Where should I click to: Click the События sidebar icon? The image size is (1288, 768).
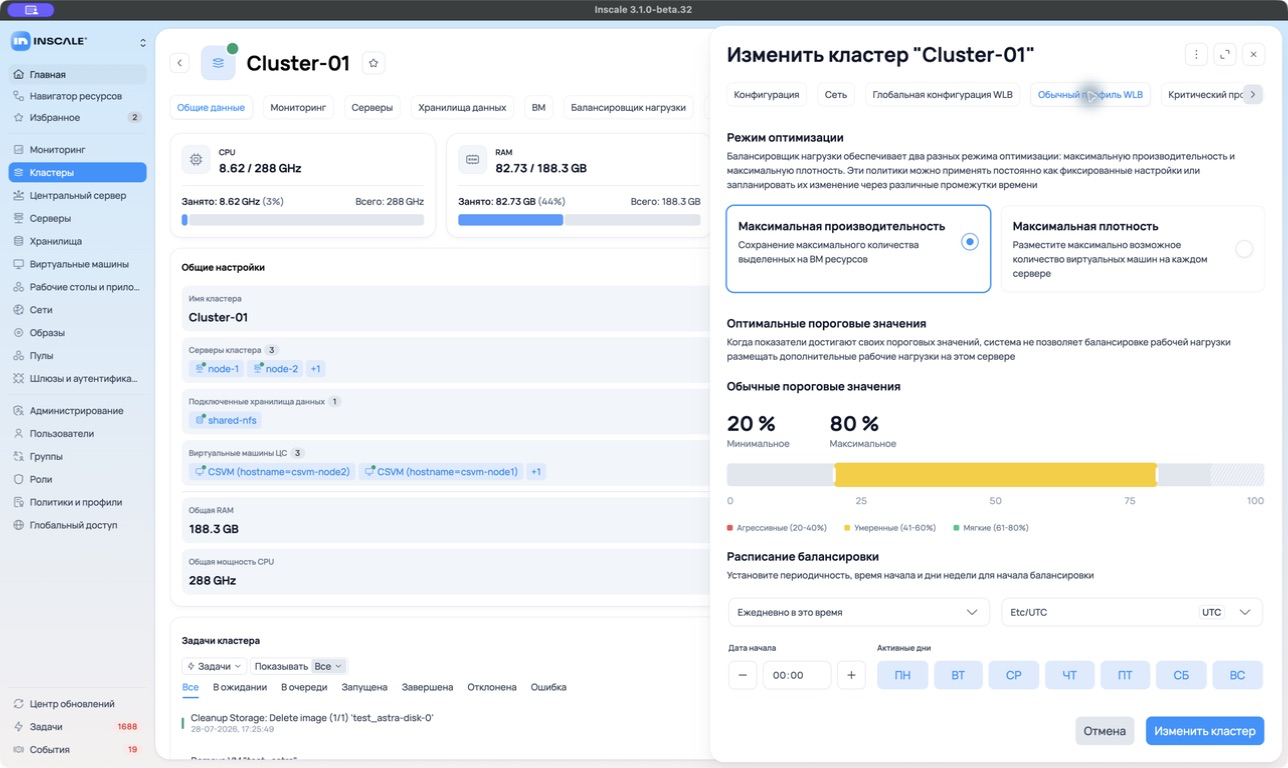coord(19,750)
